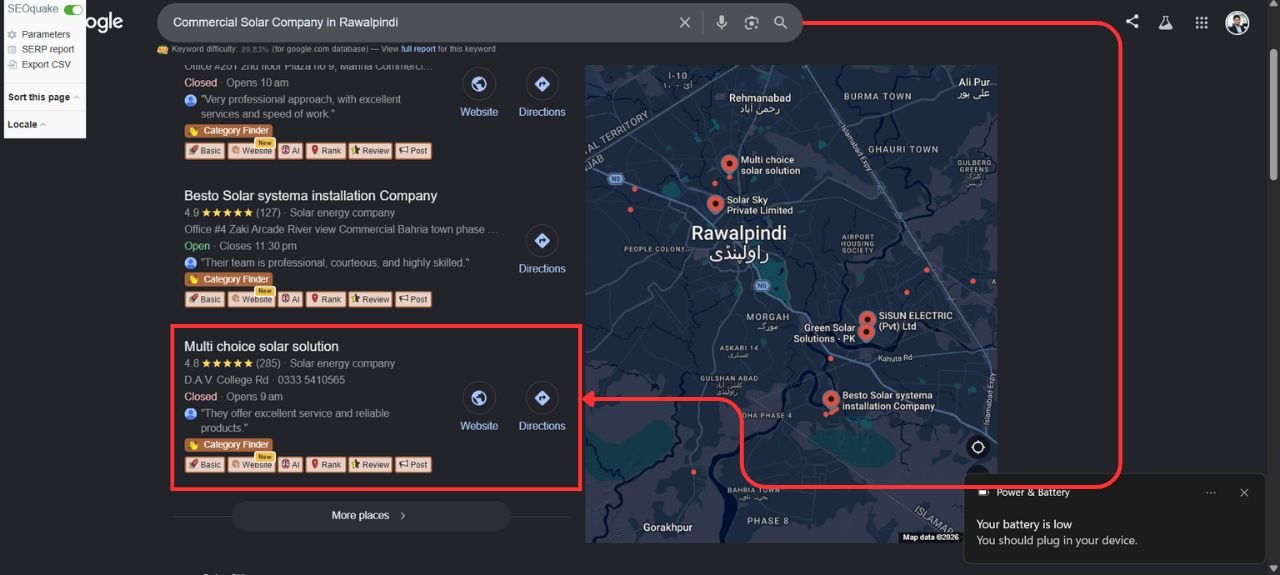1280x575 pixels.
Task: Open More places results
Action: (x=371, y=516)
